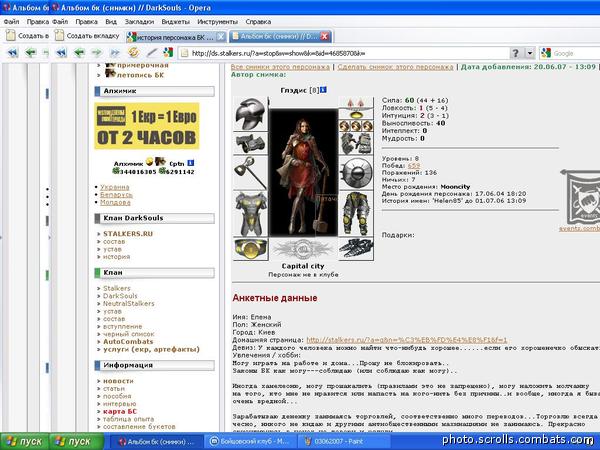The width and height of the screenshot is (600, 450).
Task: Click the smiley icon next to Алхимик
Action: pyautogui.click(x=149, y=161)
